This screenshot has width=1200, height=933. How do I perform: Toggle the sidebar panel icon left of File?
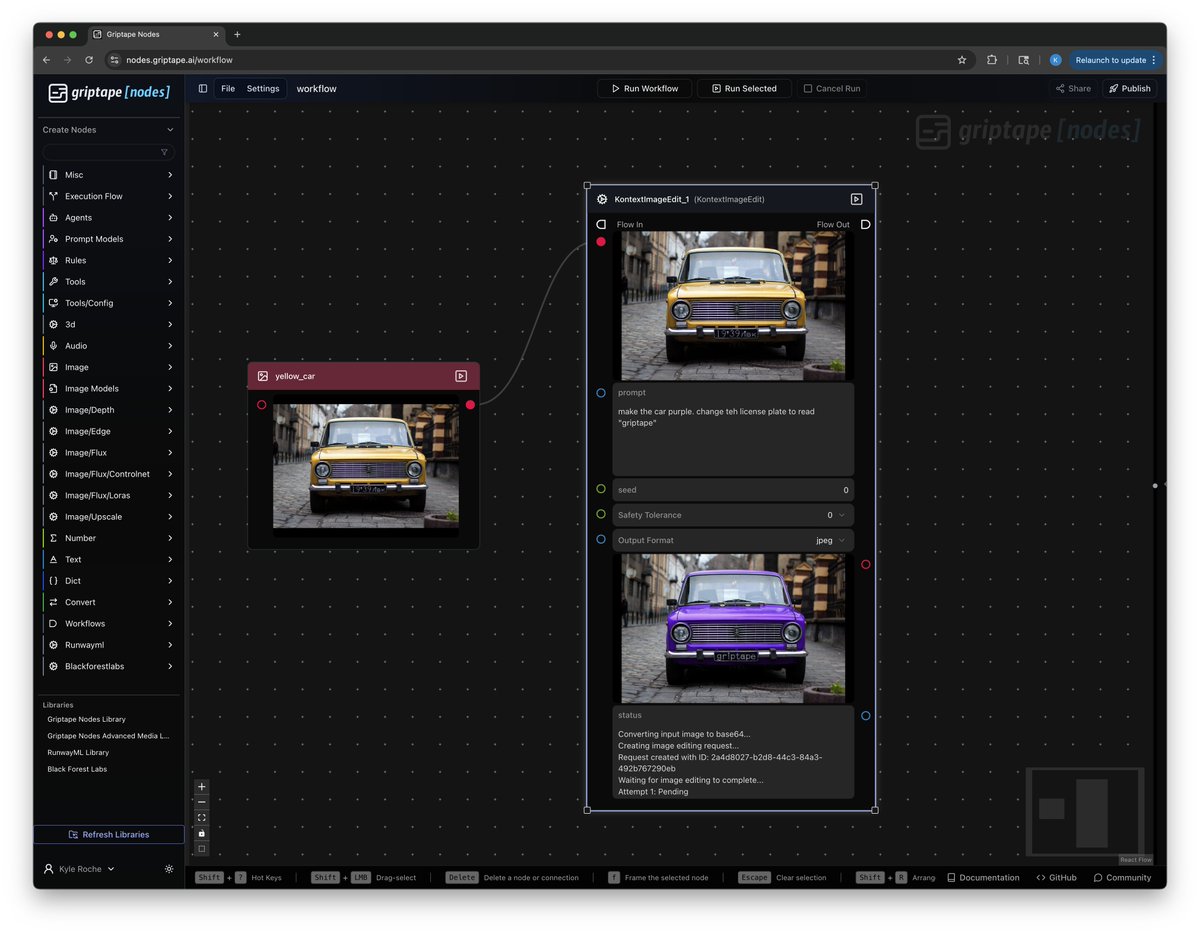click(203, 88)
